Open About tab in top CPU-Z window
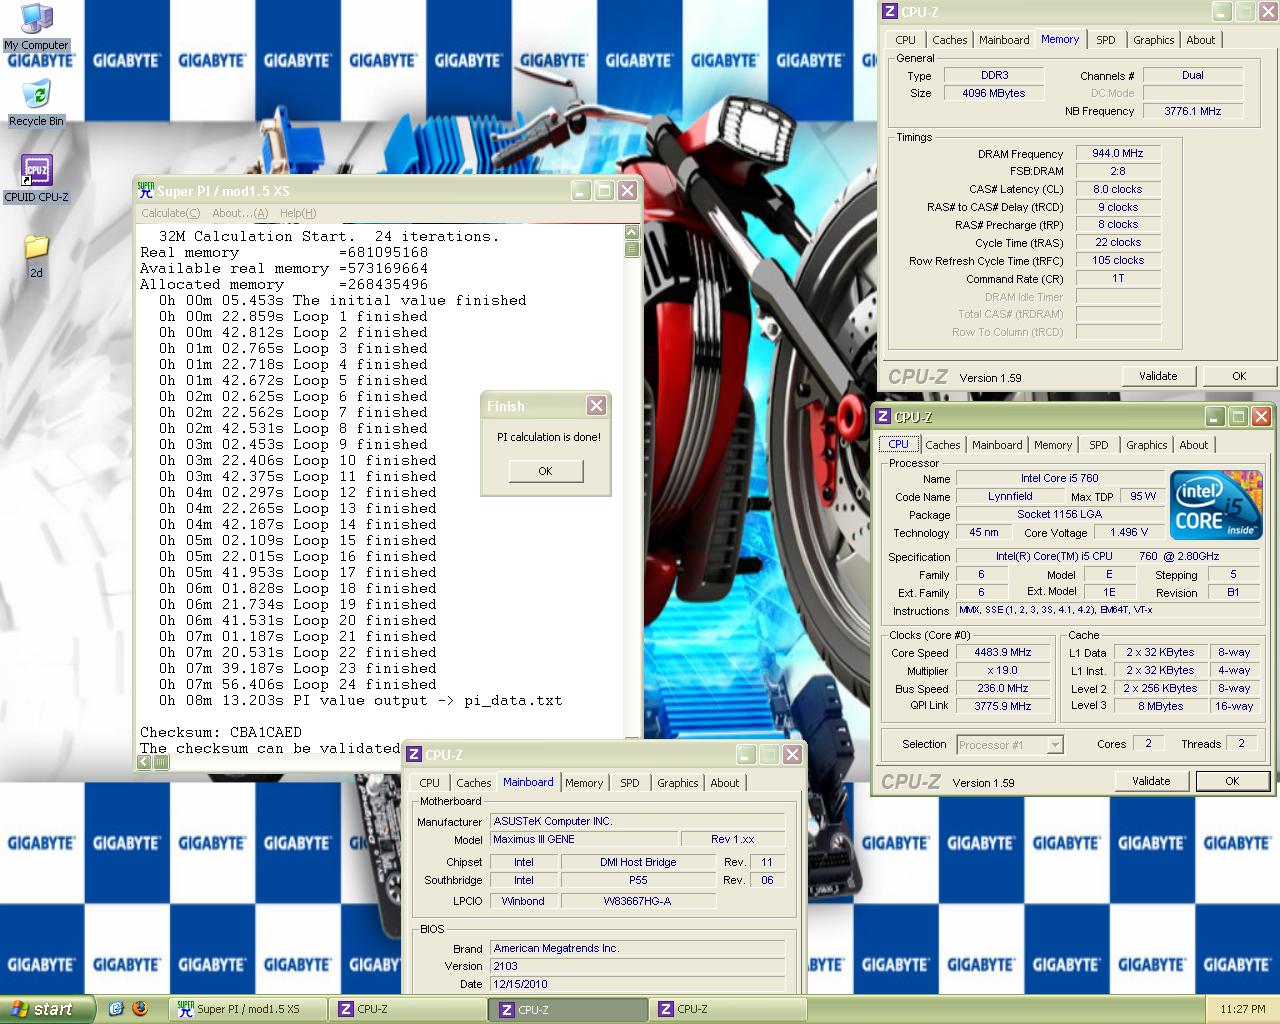1280x1024 pixels. coord(1201,40)
